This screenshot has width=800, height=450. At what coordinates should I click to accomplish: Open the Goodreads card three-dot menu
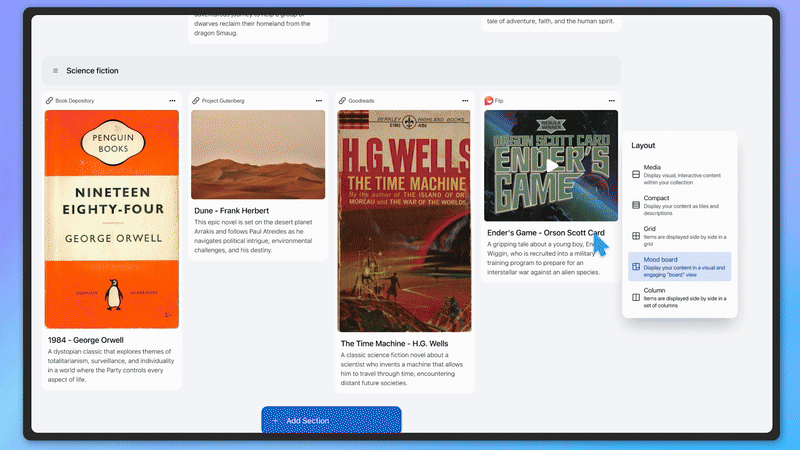coord(465,101)
